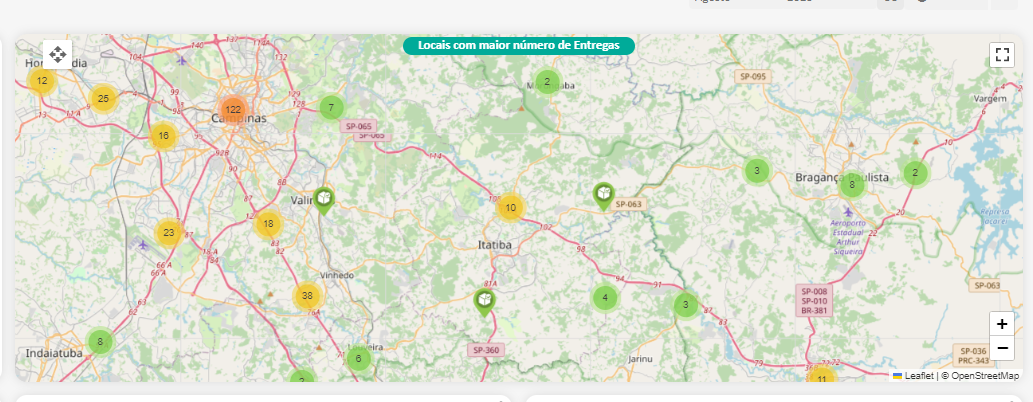Open the green 7 cluster marker
1033x402 pixels.
point(331,108)
